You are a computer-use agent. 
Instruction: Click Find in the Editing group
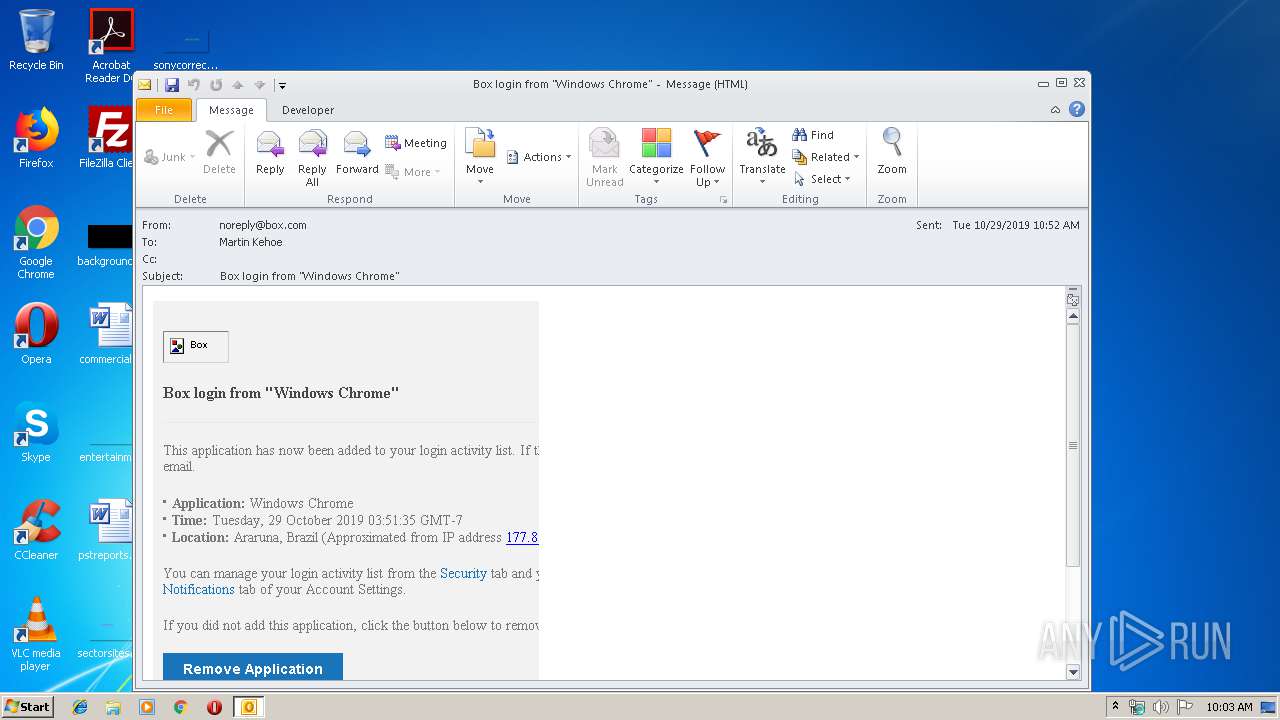pyautogui.click(x=813, y=135)
